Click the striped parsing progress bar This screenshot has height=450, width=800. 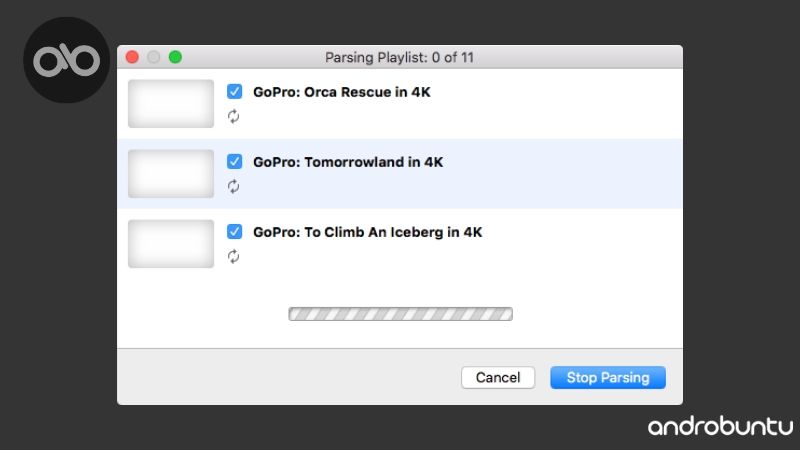401,314
